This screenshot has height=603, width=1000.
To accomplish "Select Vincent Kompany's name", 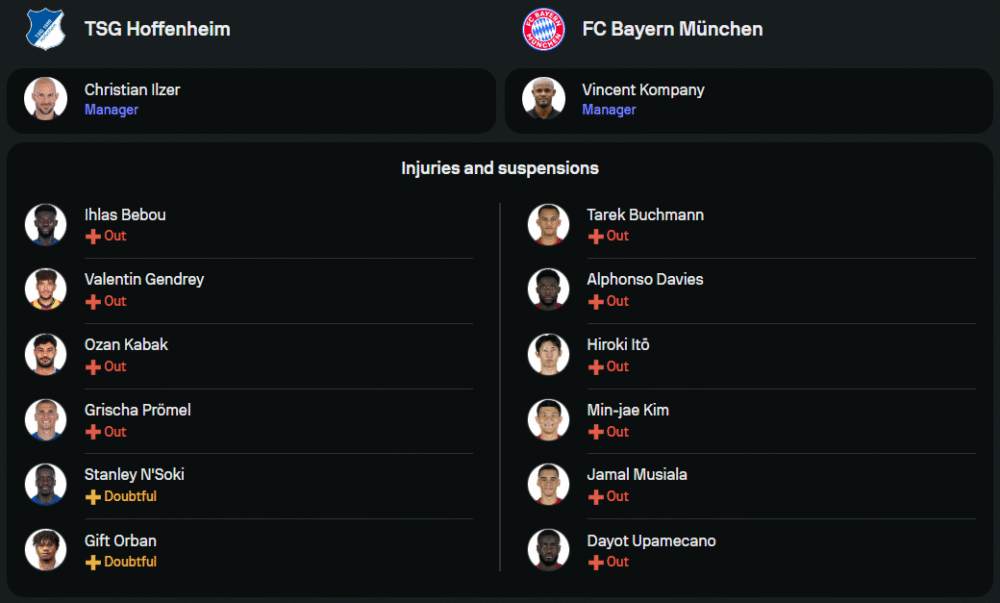I will 643,90.
